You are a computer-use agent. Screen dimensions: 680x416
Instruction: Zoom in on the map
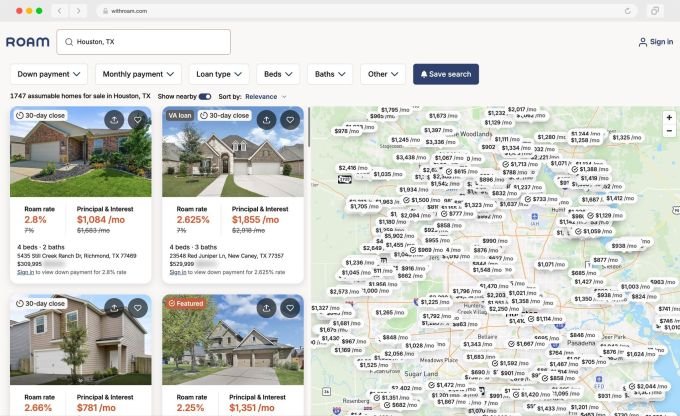[669, 117]
